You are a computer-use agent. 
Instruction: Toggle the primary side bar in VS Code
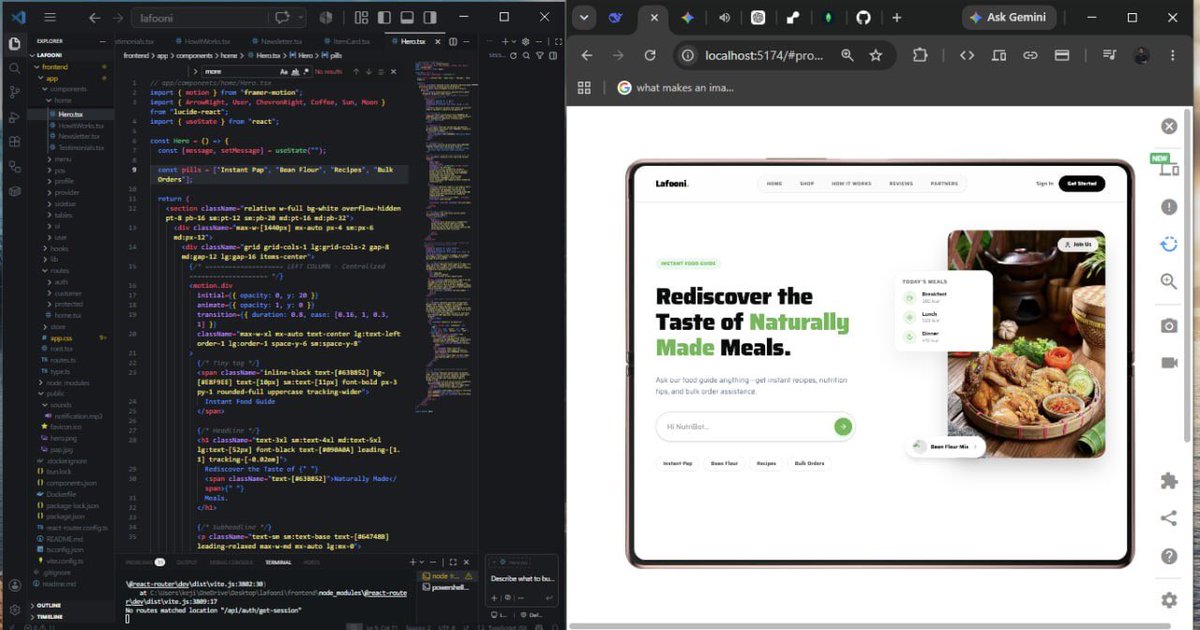tap(384, 17)
